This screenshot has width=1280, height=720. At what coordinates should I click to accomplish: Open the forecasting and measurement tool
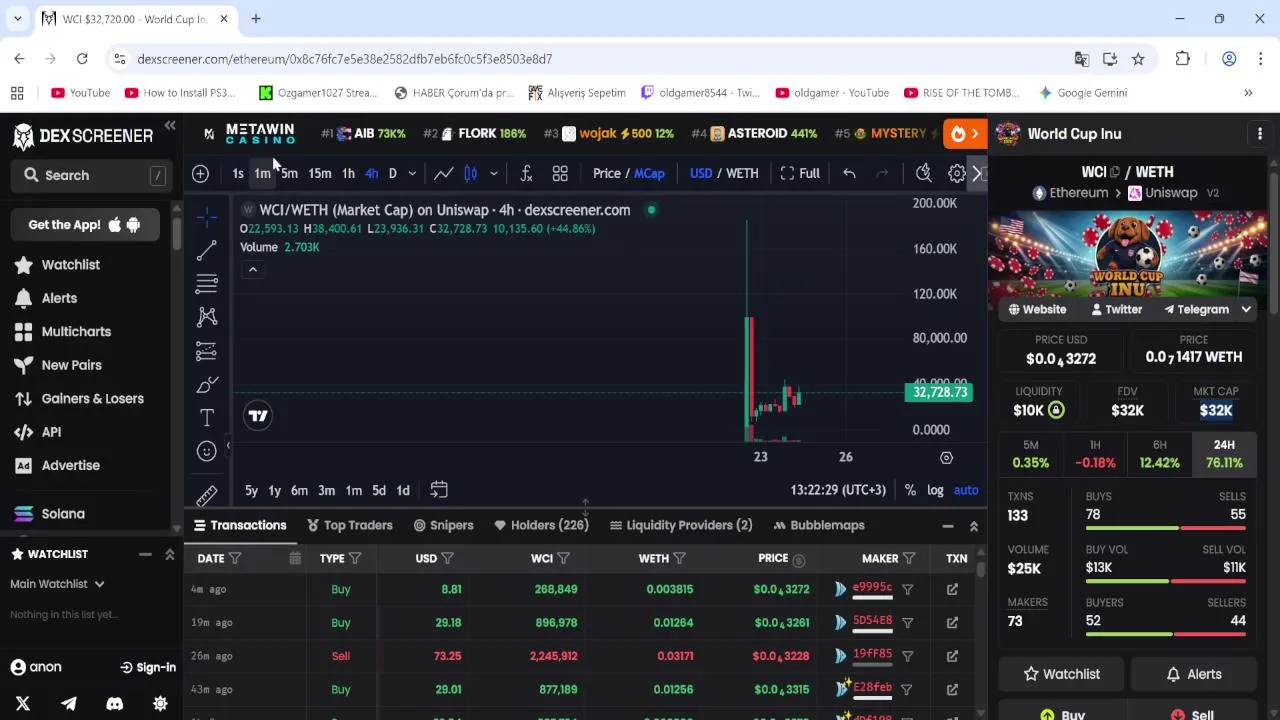206,351
